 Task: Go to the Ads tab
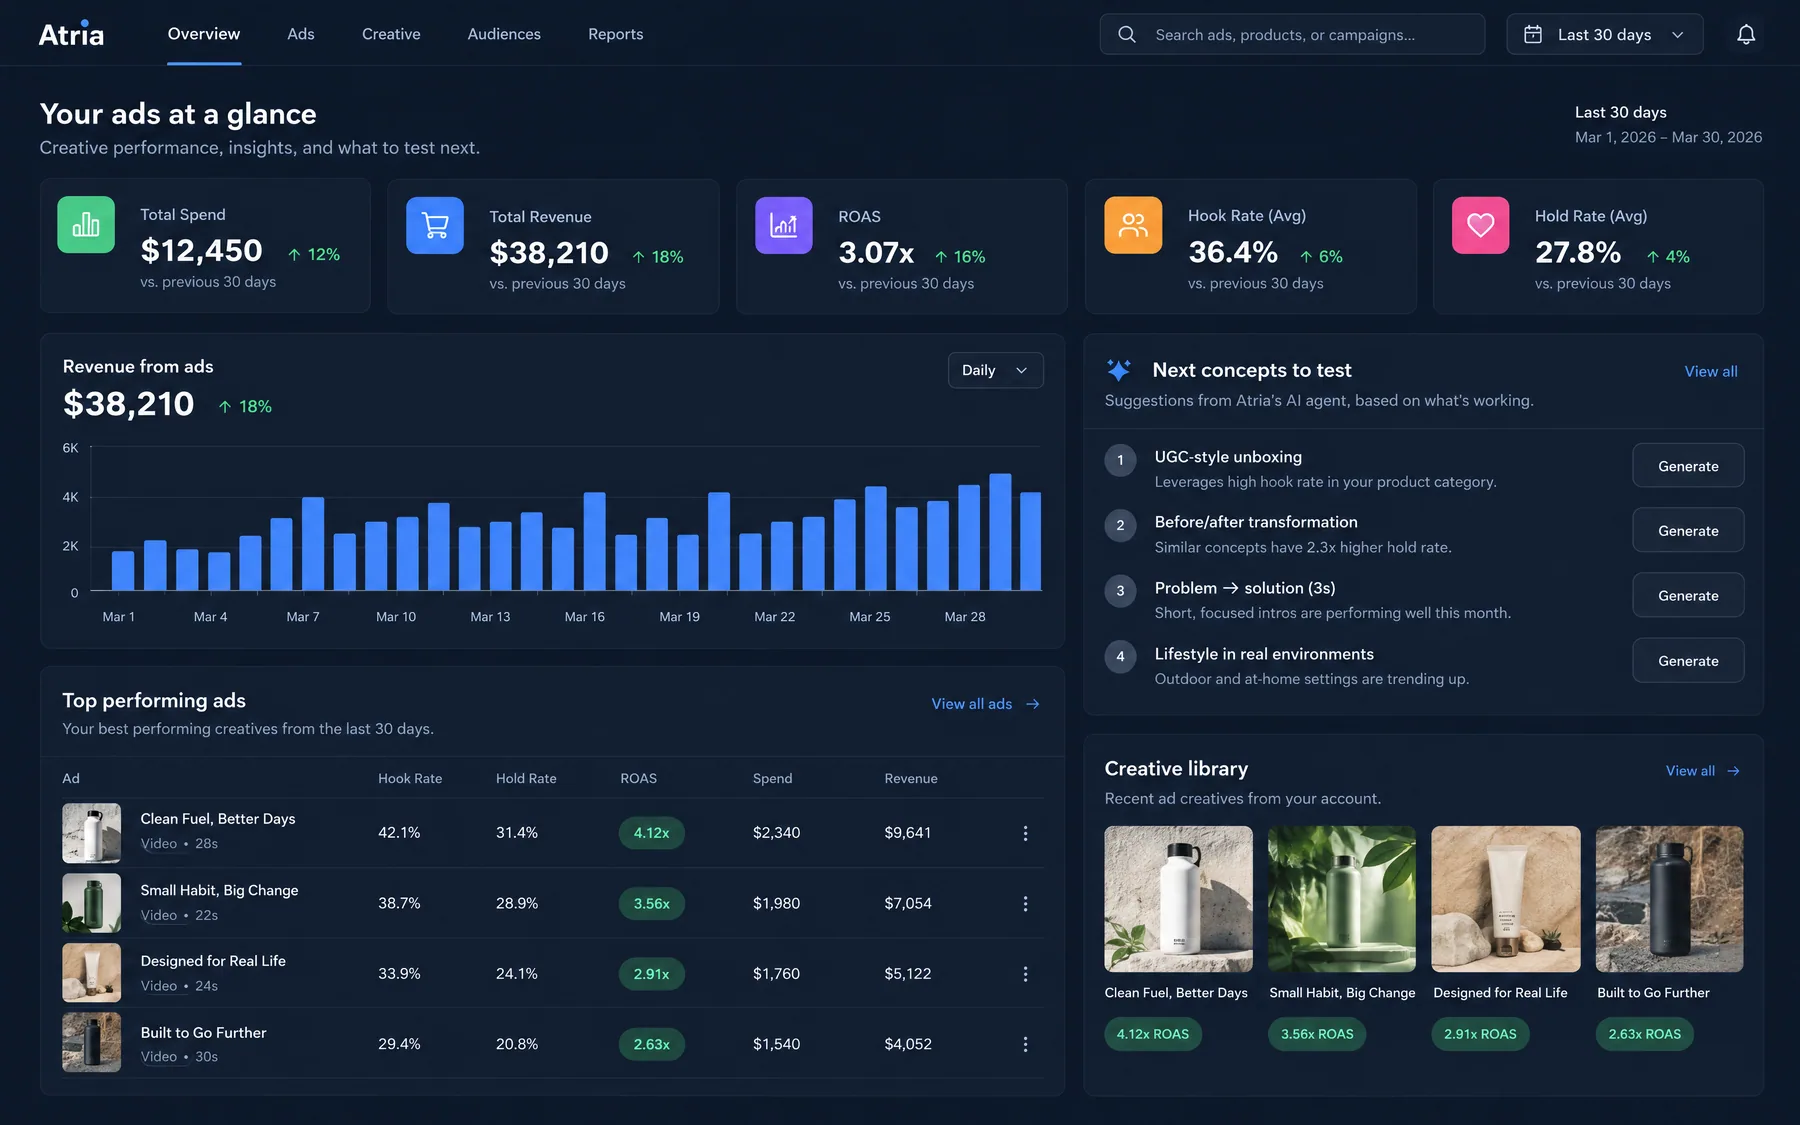tap(301, 34)
